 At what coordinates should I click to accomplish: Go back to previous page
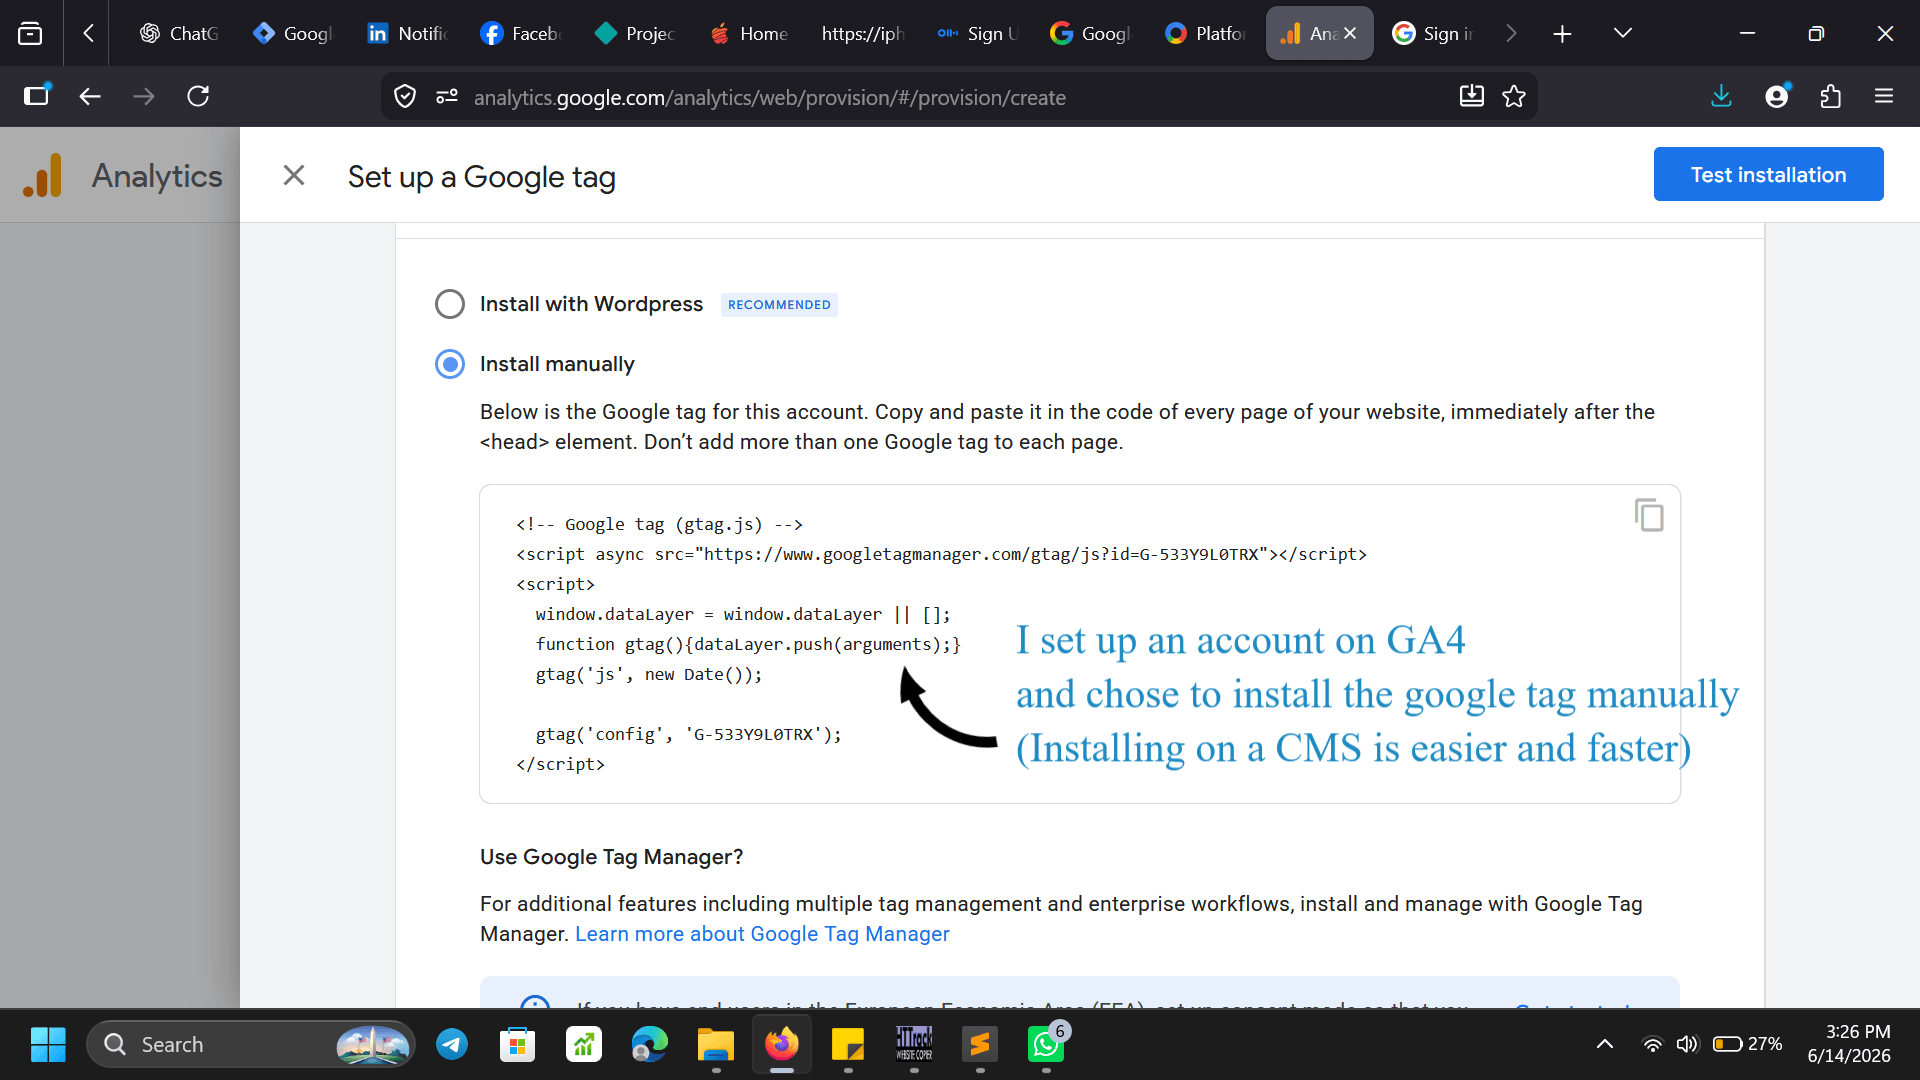point(90,96)
